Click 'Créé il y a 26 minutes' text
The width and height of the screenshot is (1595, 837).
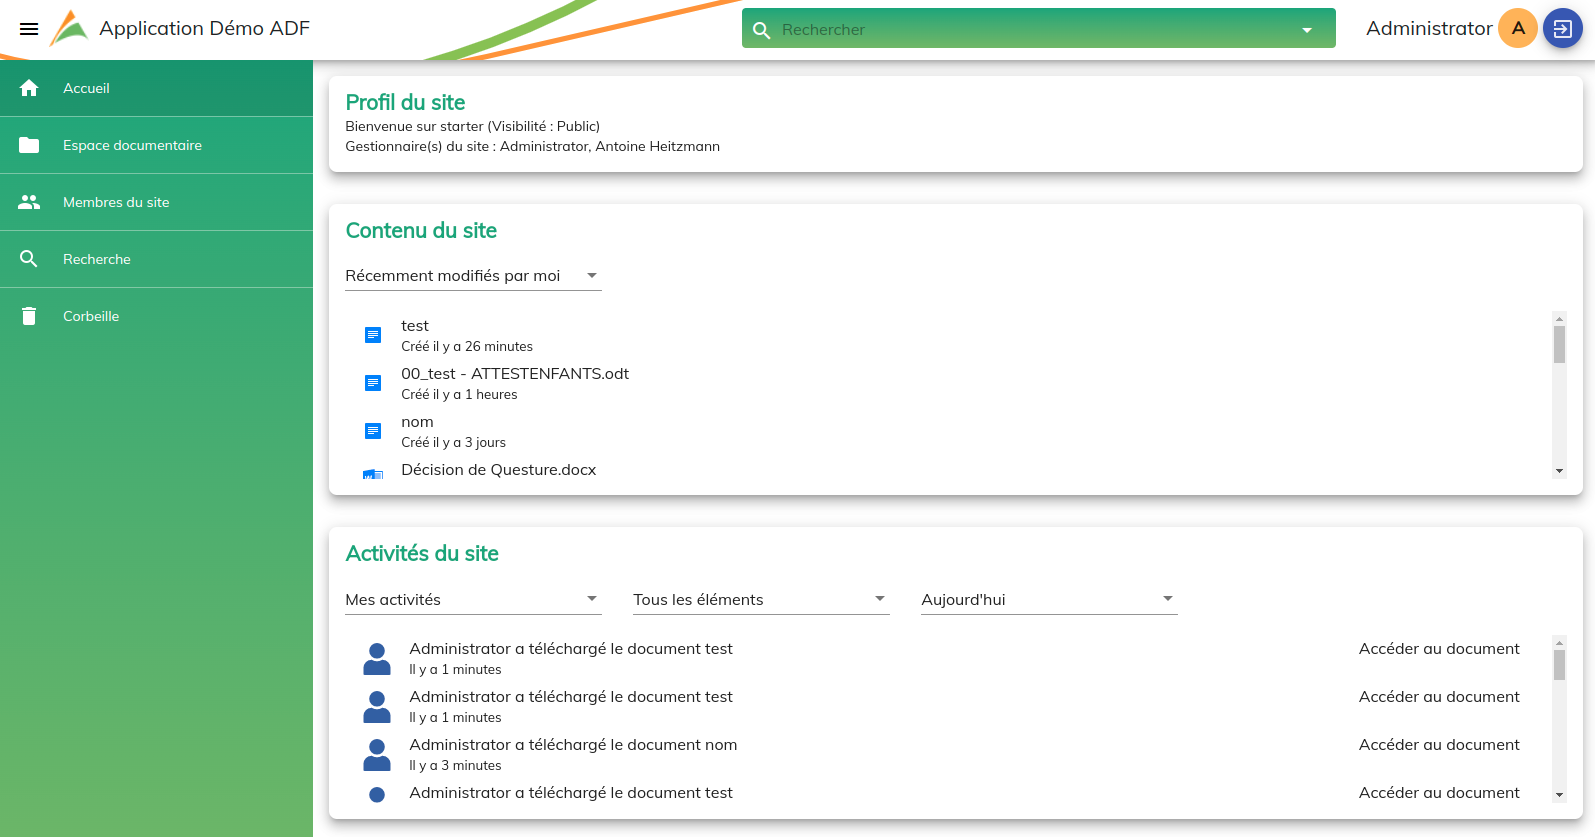pos(467,347)
